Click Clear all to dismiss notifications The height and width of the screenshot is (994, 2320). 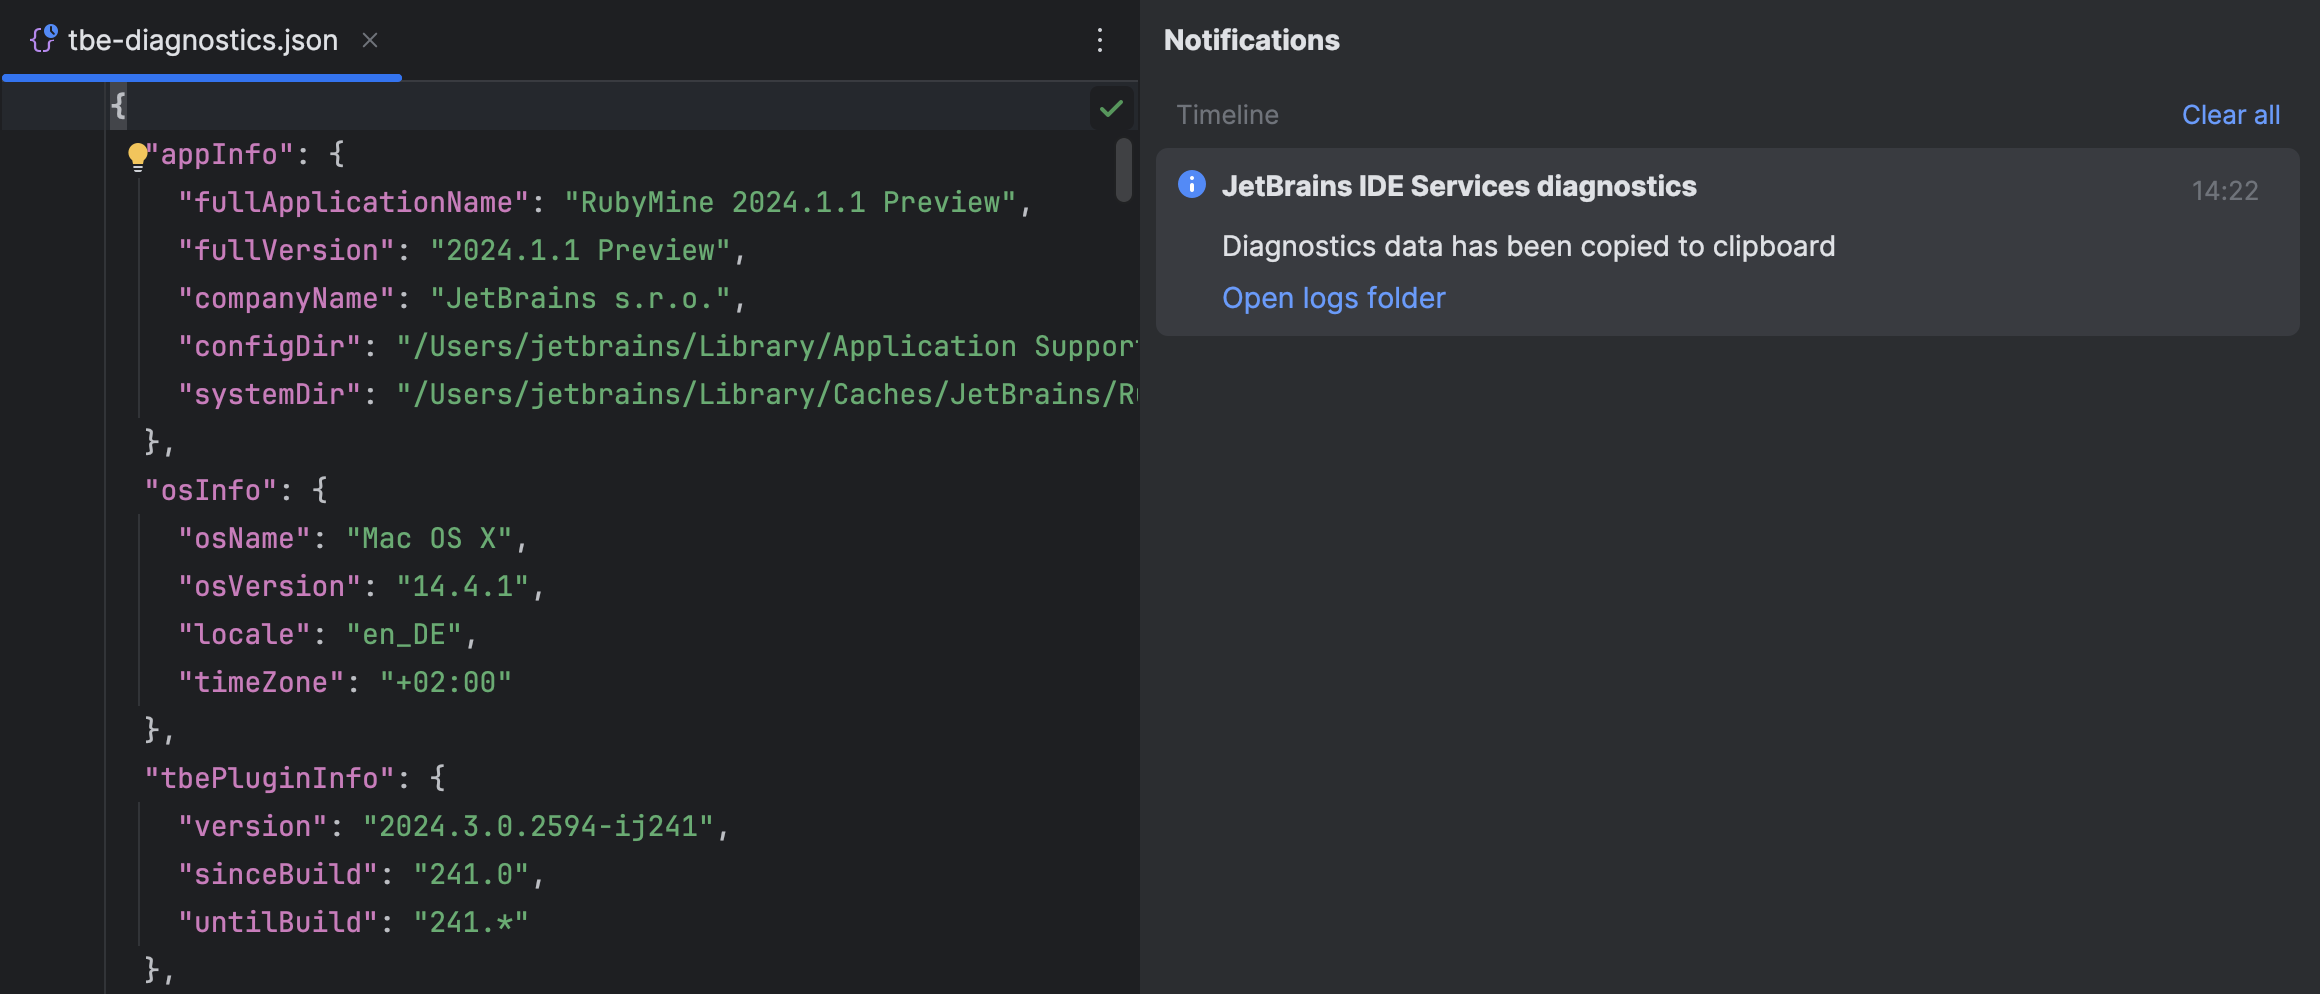[x=2231, y=114]
